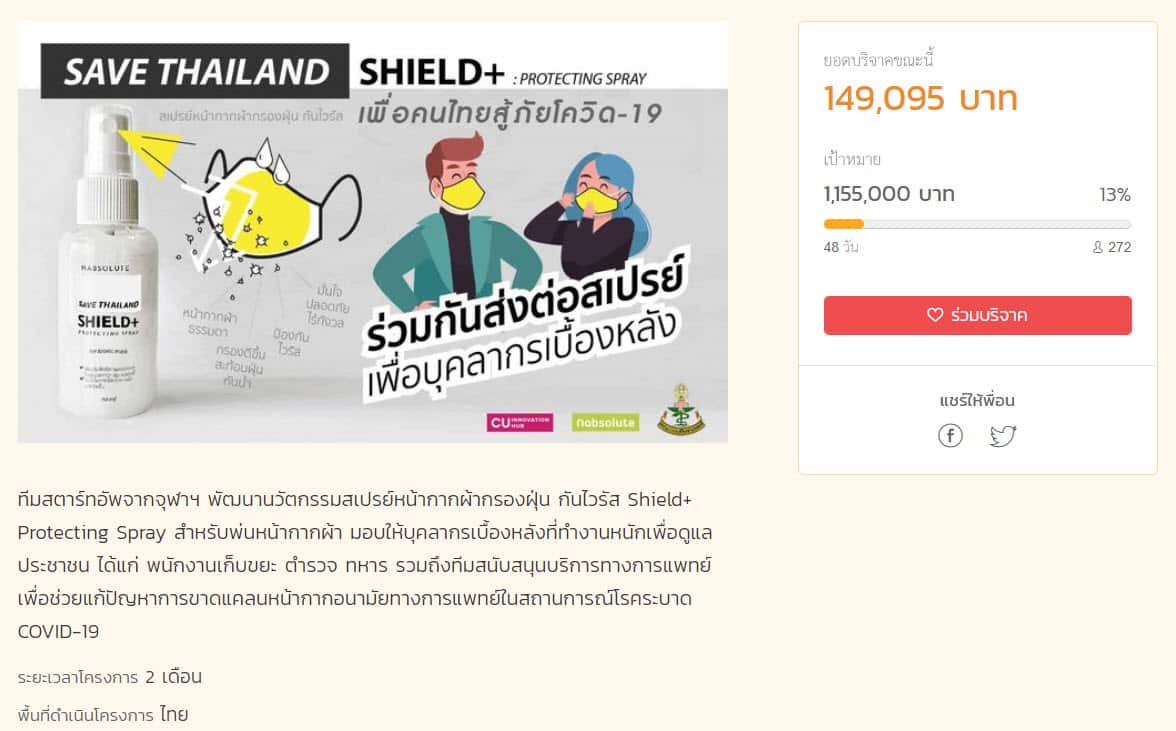Click the green medical emblem logo
The height and width of the screenshot is (731, 1176).
click(681, 409)
